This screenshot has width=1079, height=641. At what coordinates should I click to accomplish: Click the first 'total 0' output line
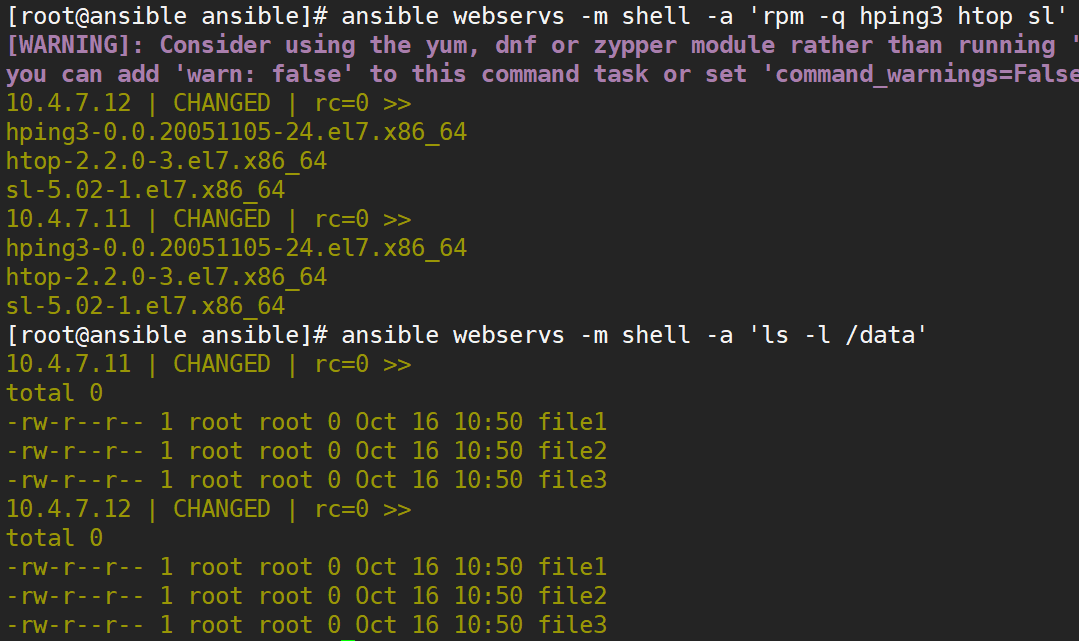54,393
